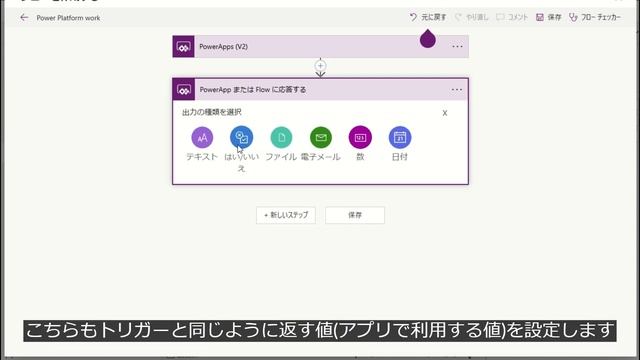Choose ファイル file output type

(281, 144)
